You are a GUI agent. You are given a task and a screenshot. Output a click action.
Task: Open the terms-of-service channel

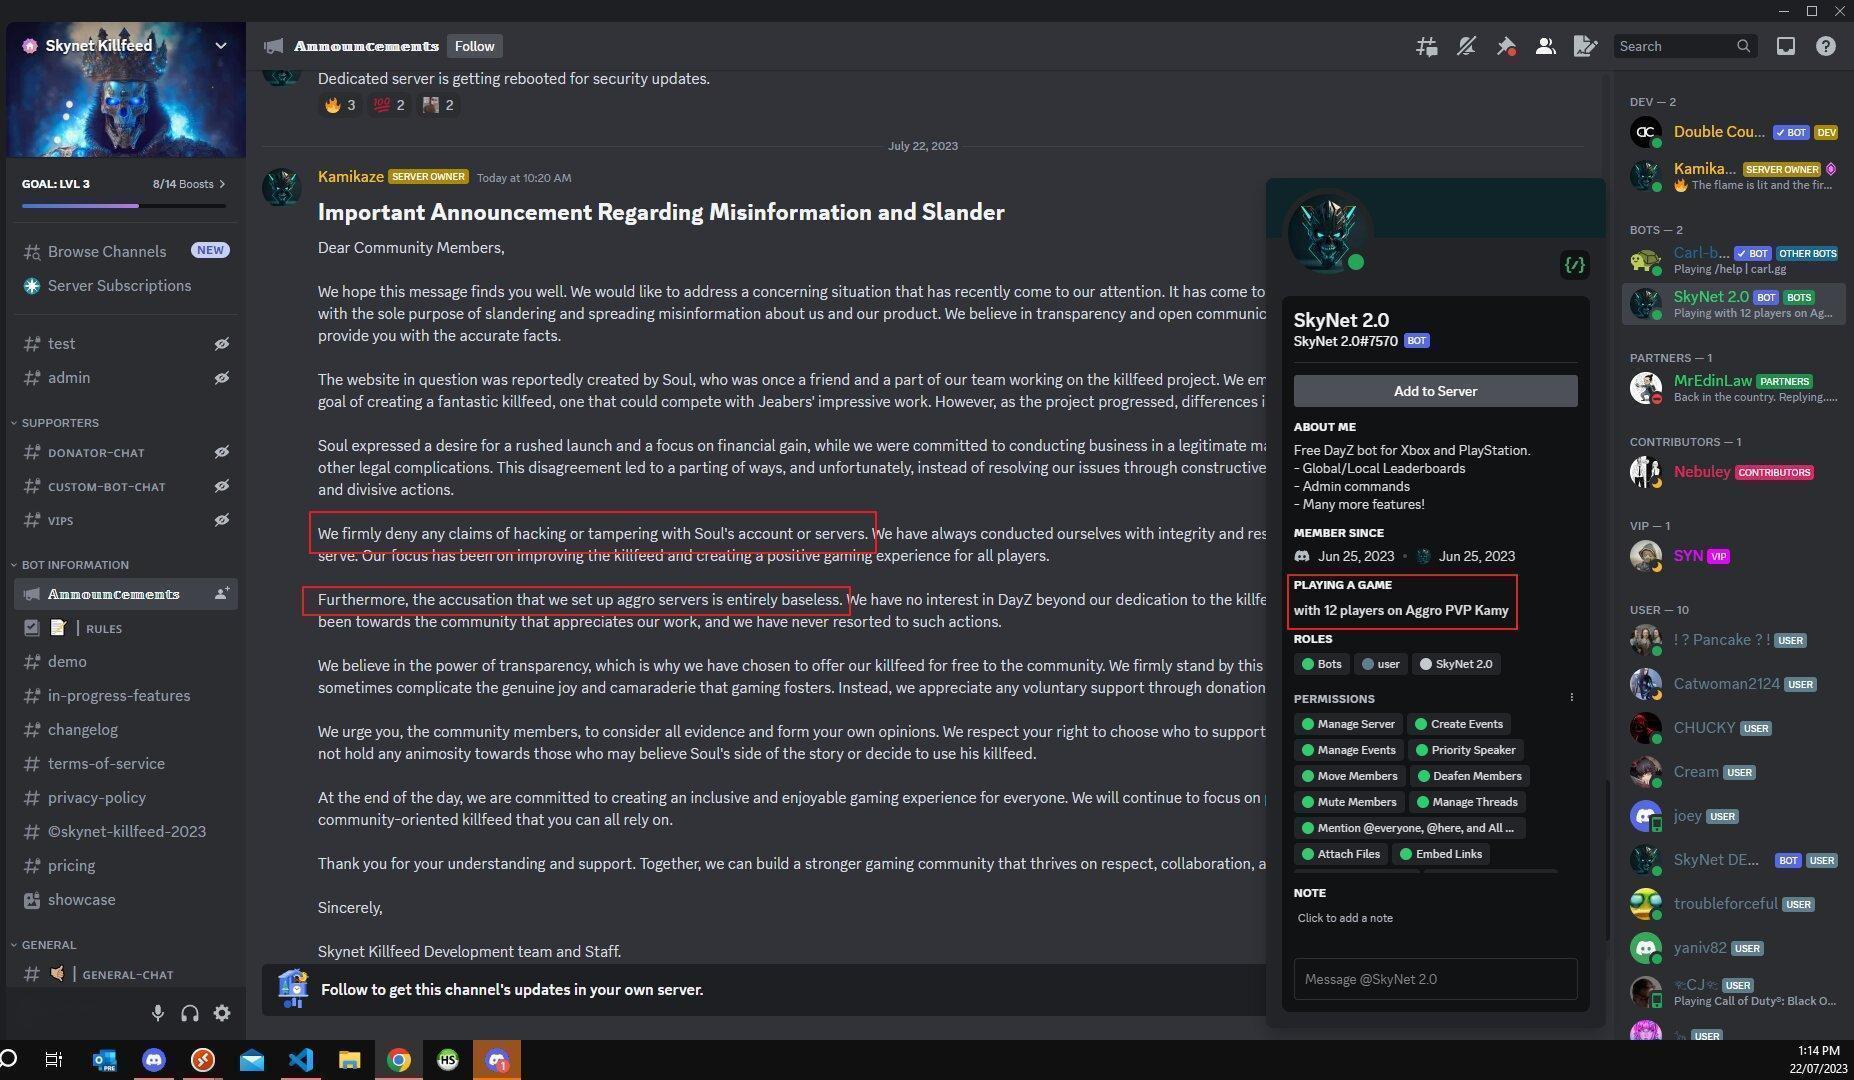point(126,764)
